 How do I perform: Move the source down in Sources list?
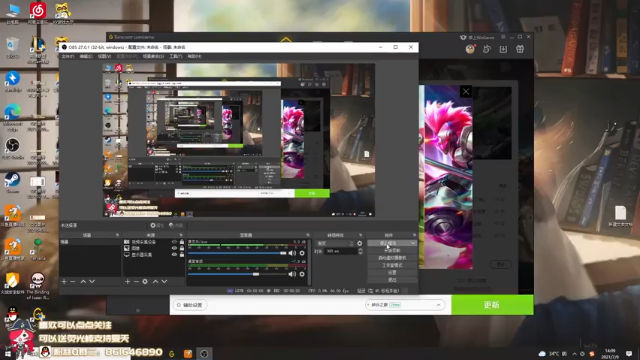(x=164, y=282)
